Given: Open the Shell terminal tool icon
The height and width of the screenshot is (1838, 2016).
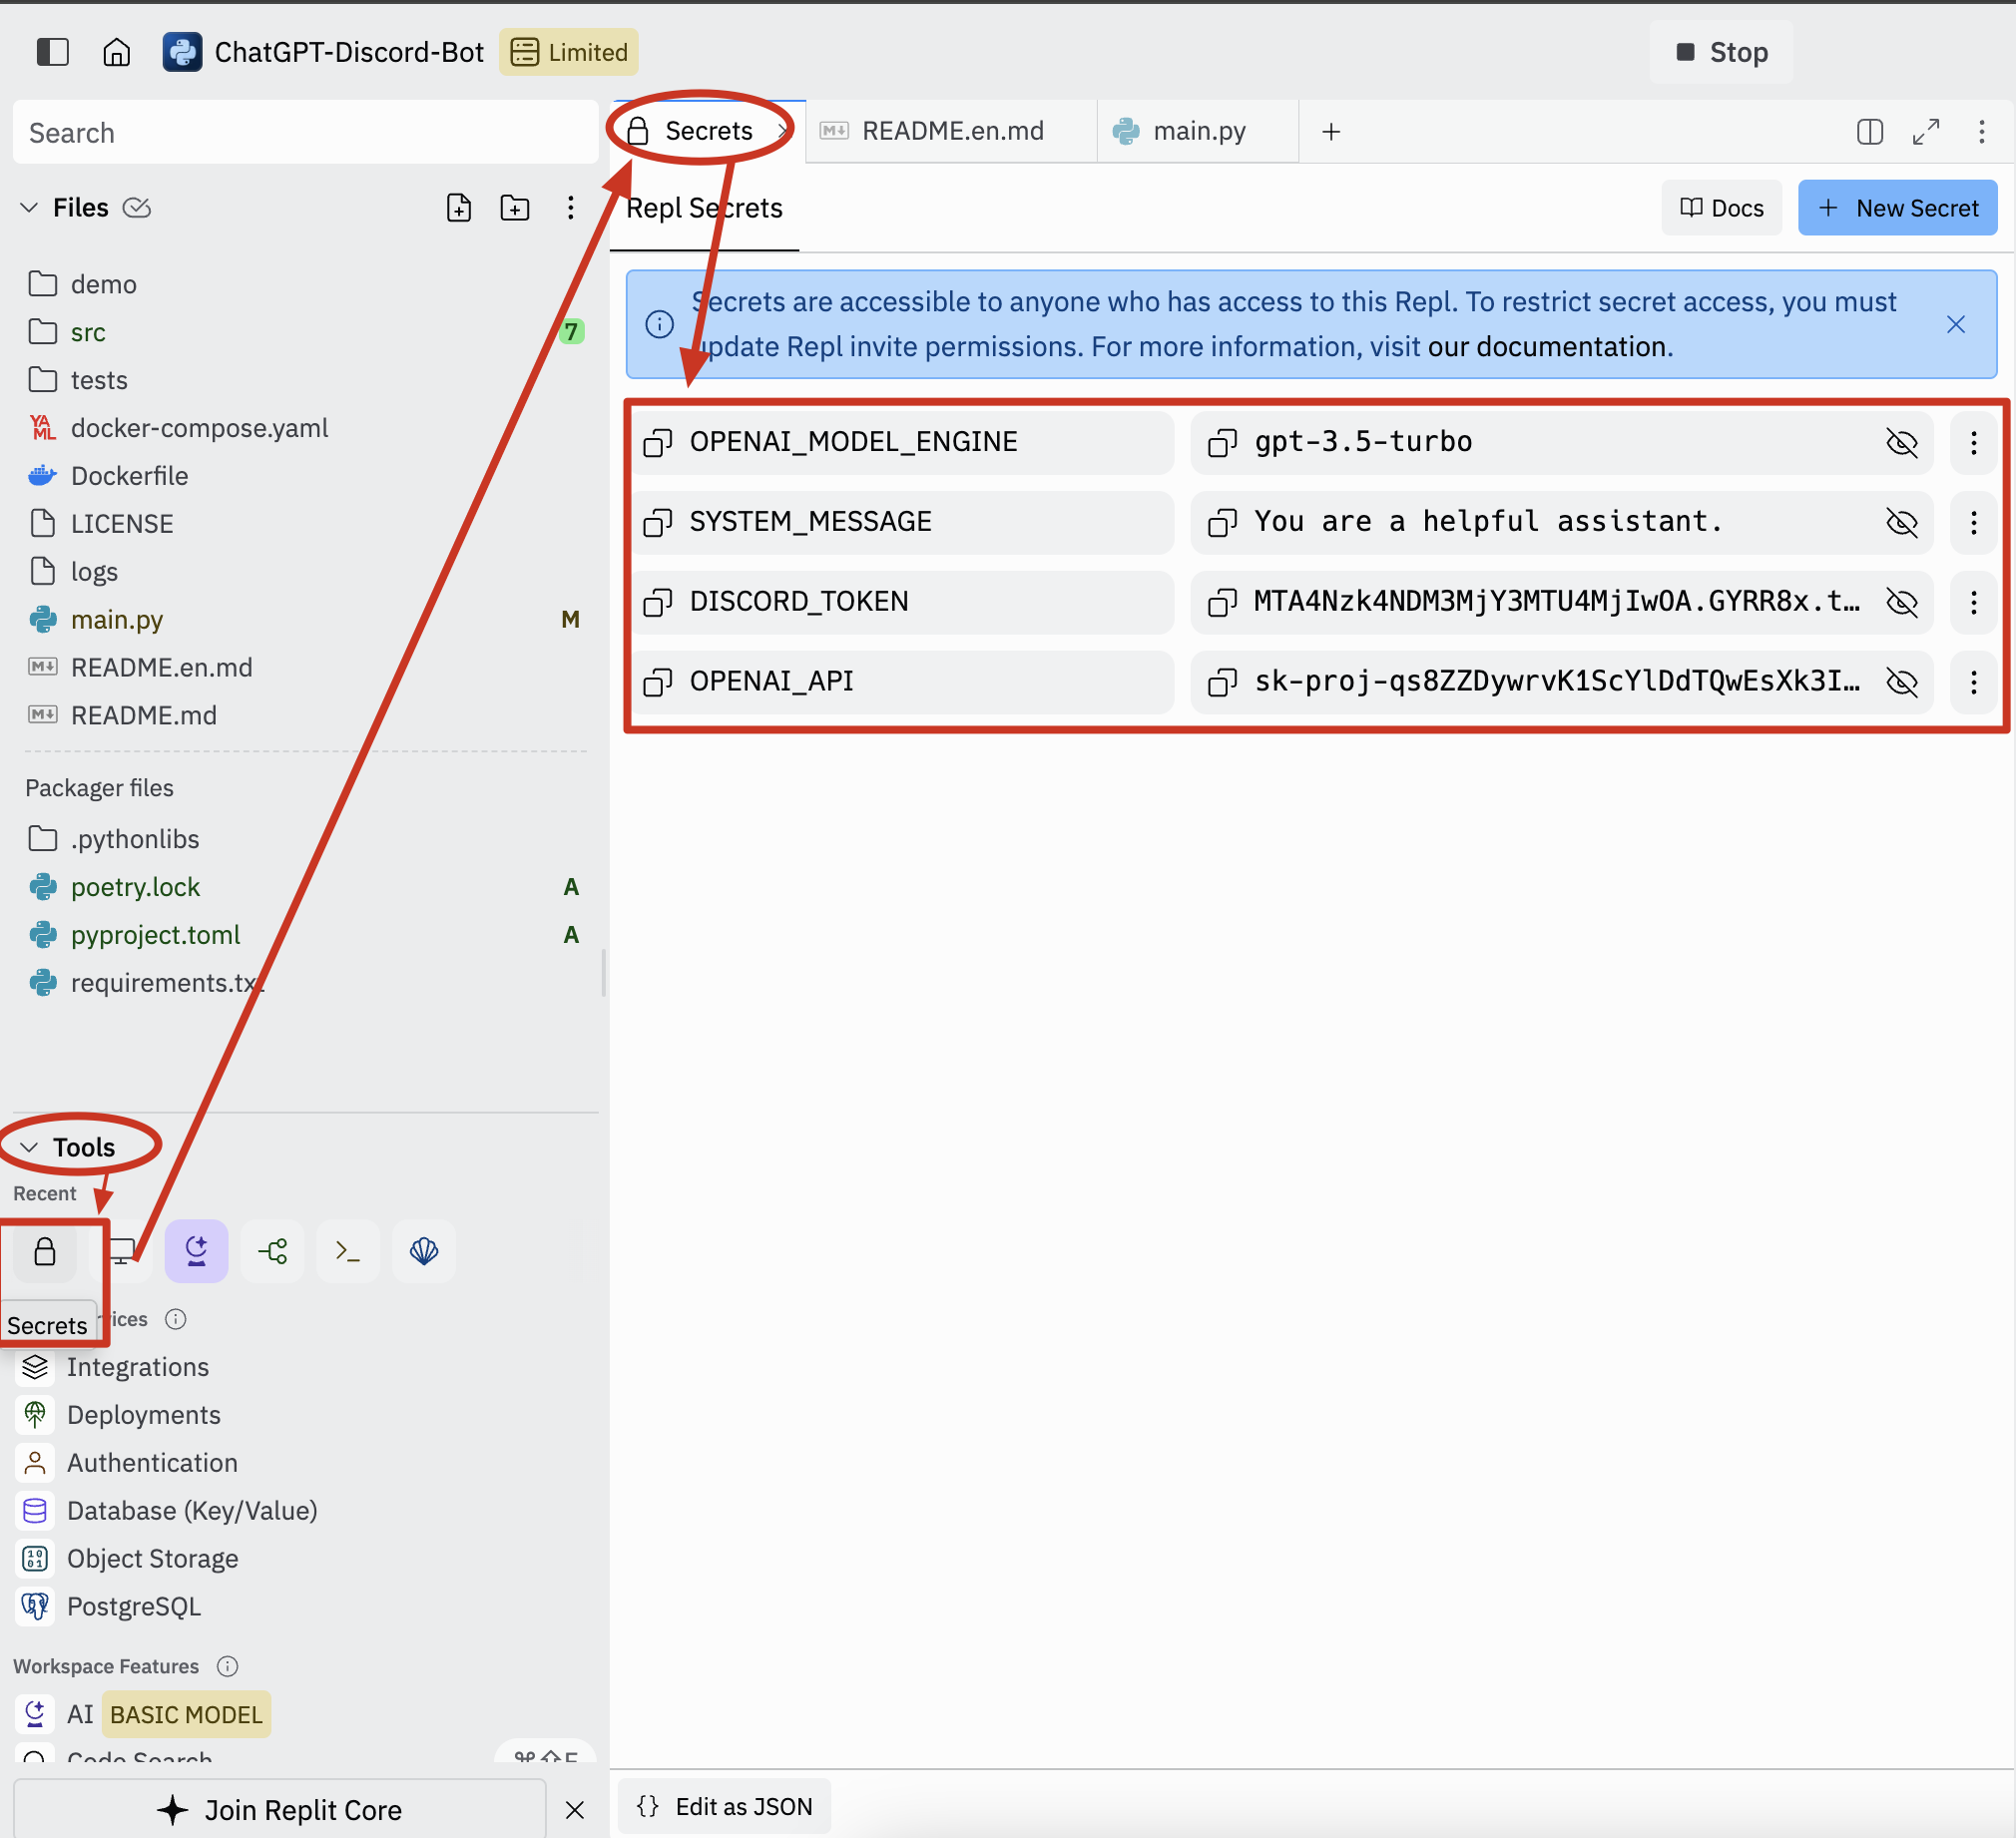Looking at the screenshot, I should pos(348,1251).
